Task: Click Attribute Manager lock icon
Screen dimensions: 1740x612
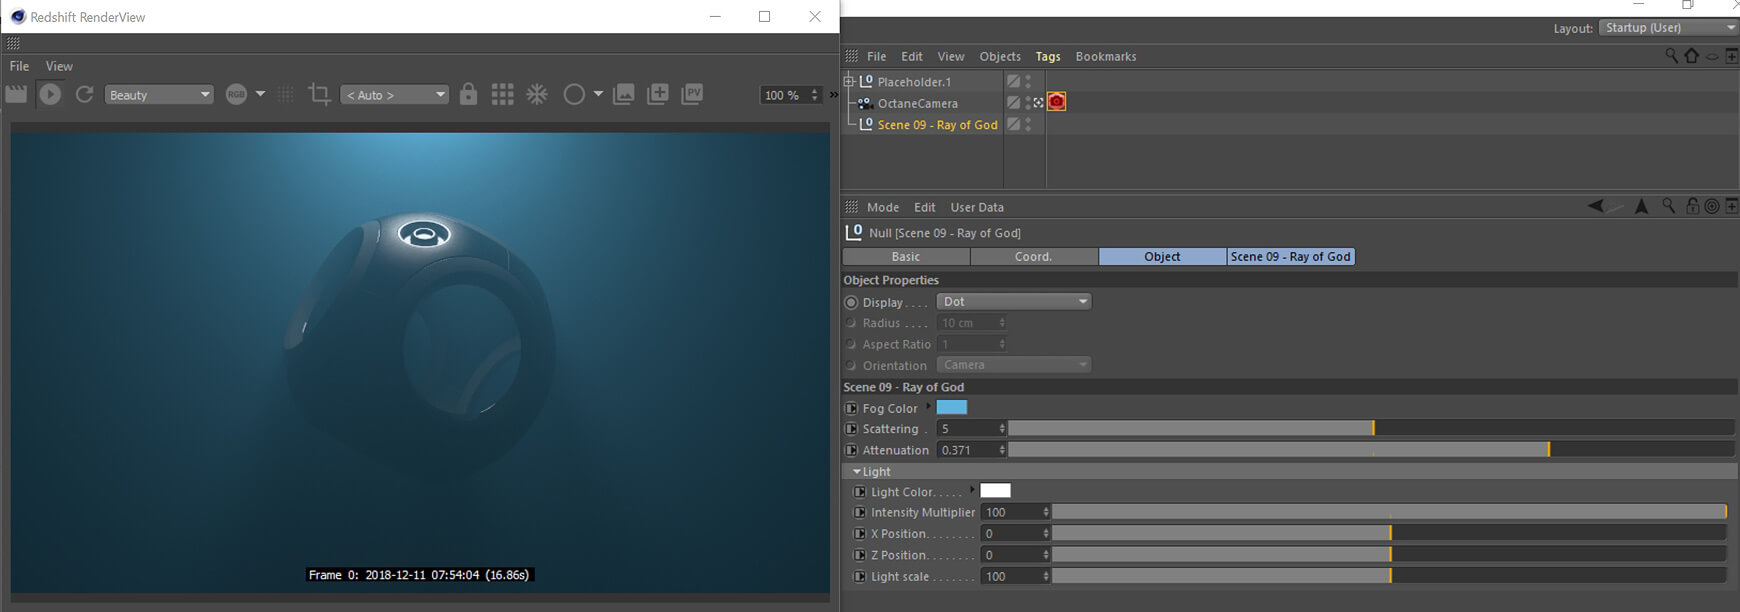Action: [x=1692, y=206]
